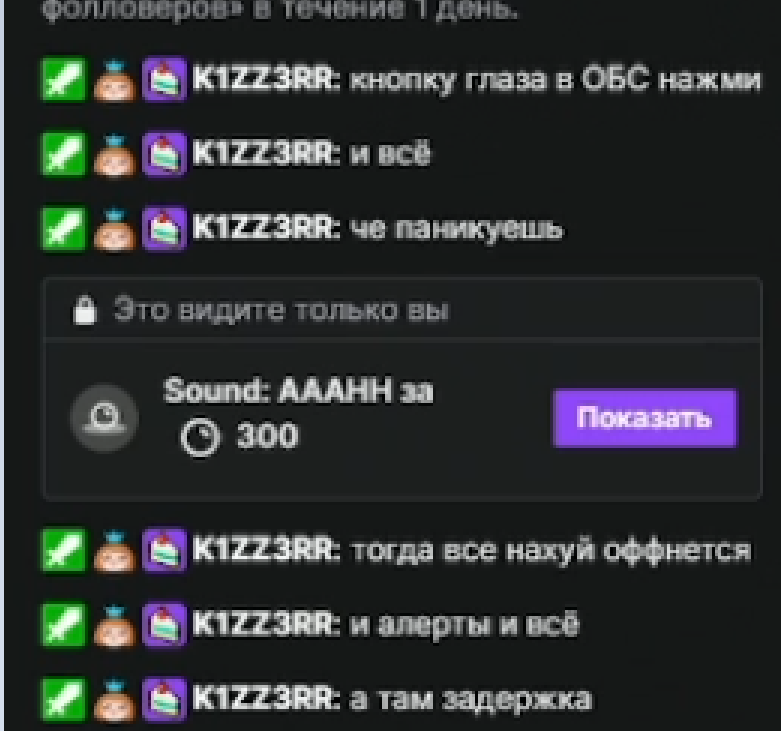781x731 pixels.
Task: Click the кнопку глаза в ОБС нажми message
Action: point(555,80)
